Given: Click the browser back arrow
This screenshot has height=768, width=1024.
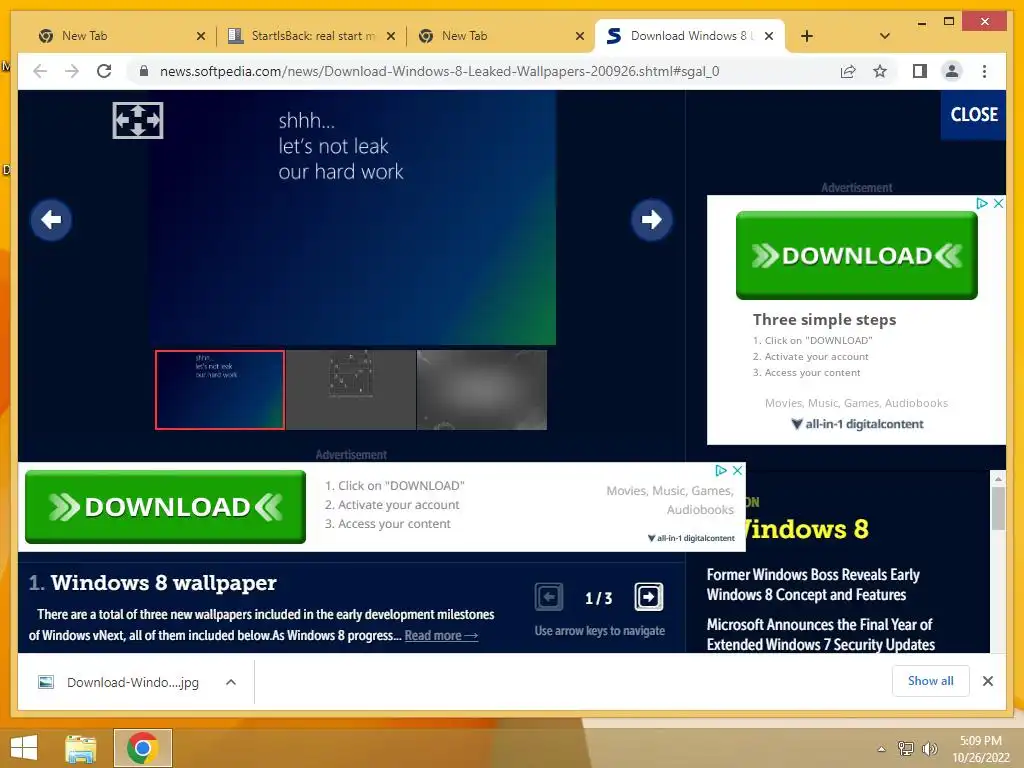Looking at the screenshot, I should tap(40, 71).
